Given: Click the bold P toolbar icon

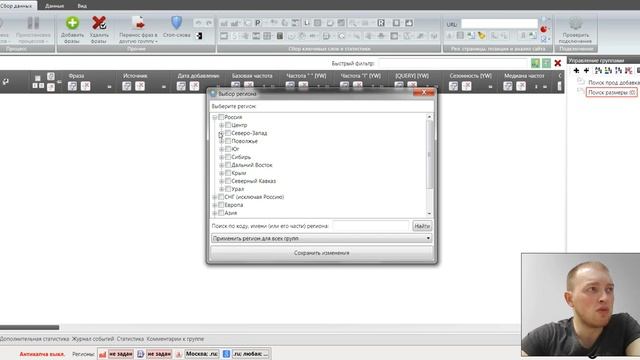Looking at the screenshot, I should (258, 23).
